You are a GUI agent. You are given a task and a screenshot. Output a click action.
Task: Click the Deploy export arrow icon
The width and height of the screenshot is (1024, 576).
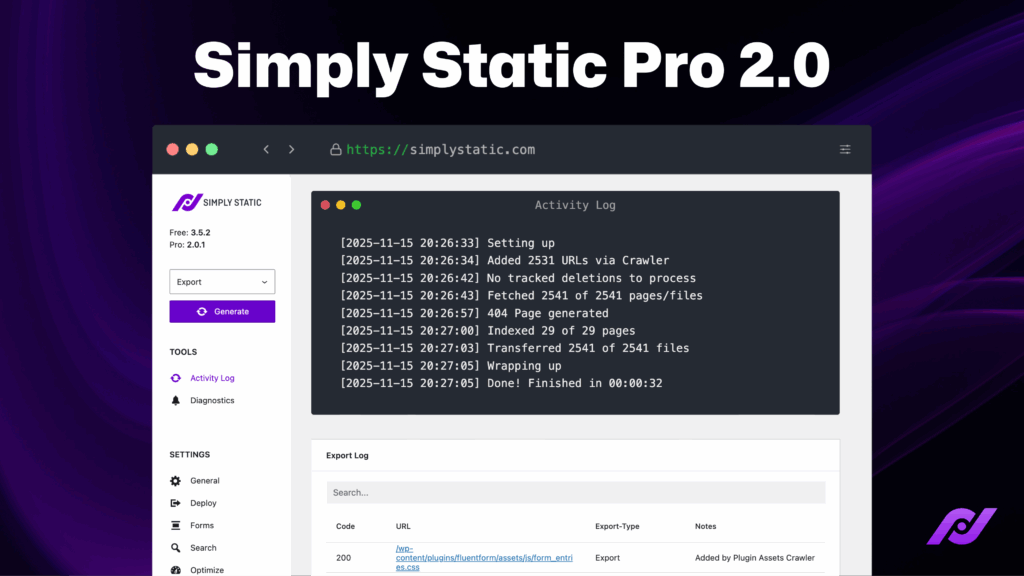tap(176, 503)
